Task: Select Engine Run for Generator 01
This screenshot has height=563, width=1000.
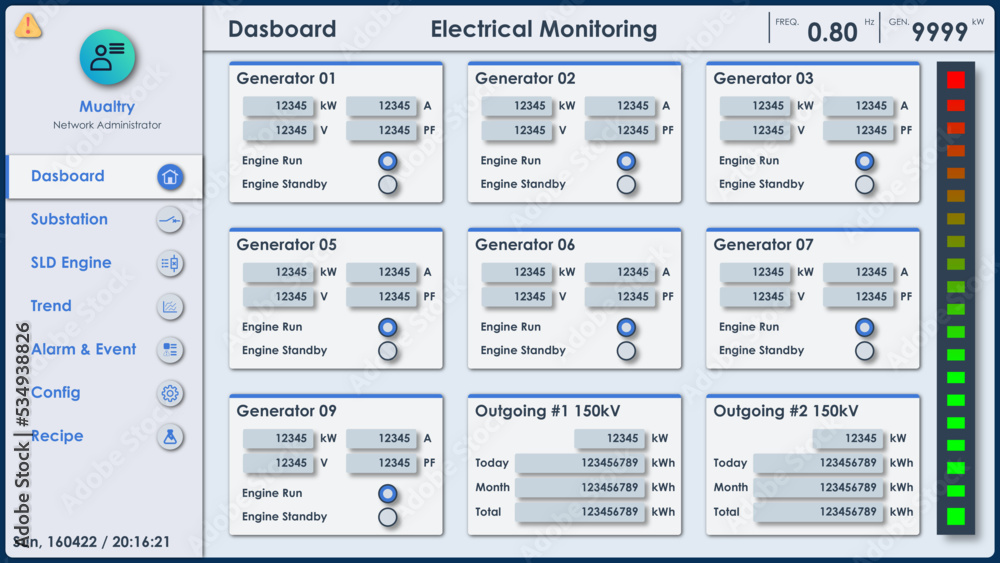Action: tap(387, 161)
